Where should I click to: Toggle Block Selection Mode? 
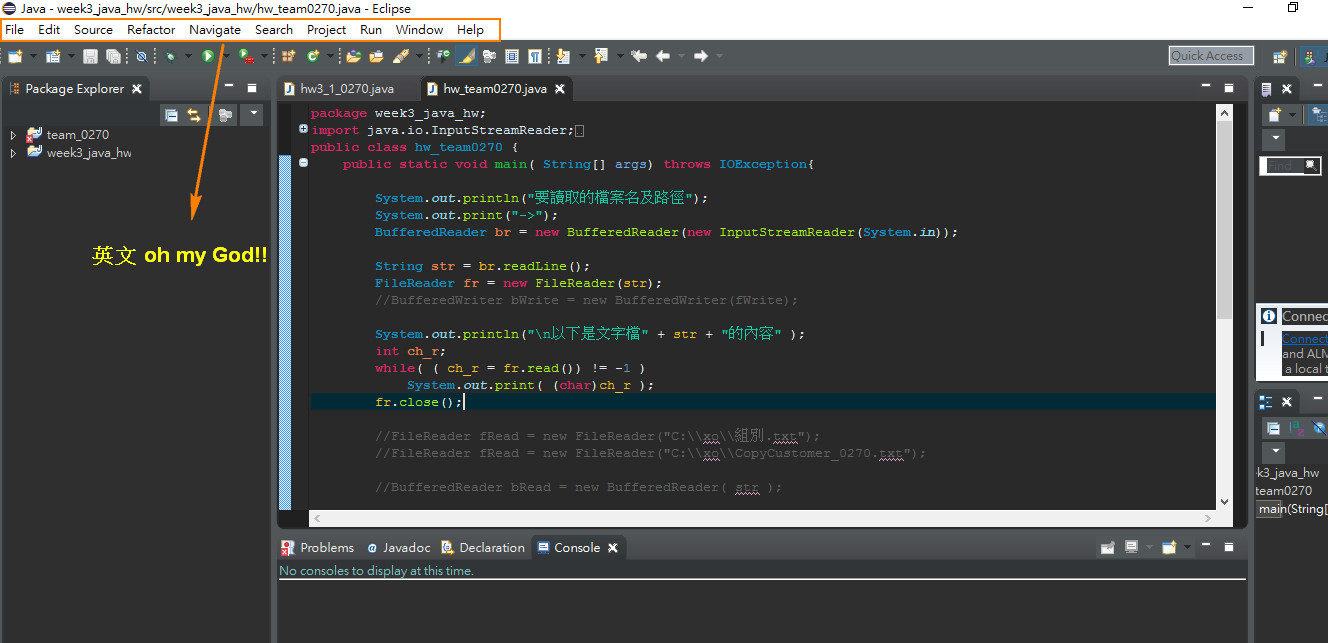point(512,56)
